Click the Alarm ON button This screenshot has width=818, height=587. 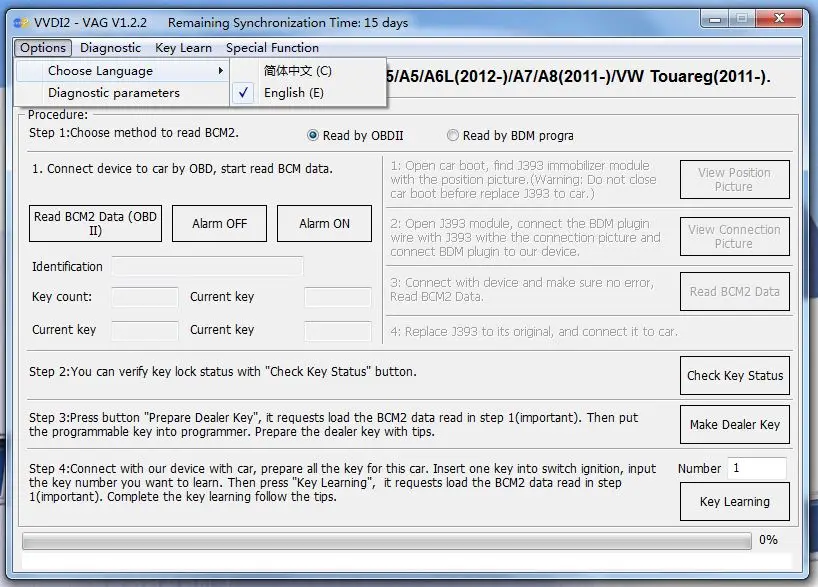[324, 223]
